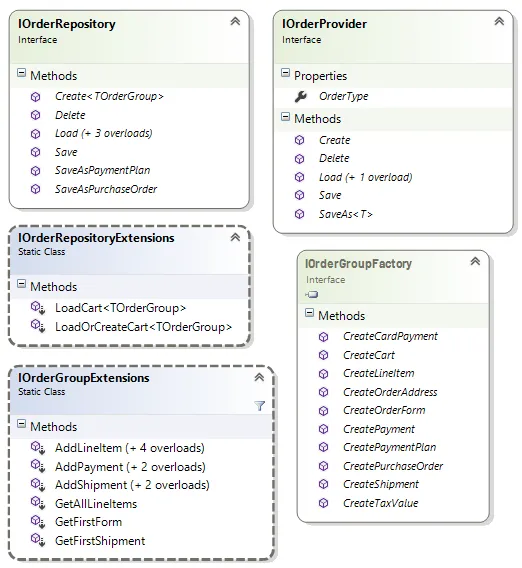The image size is (522, 568).
Task: Collapse the IOrderGroupFactory class box
Action: pos(475,261)
